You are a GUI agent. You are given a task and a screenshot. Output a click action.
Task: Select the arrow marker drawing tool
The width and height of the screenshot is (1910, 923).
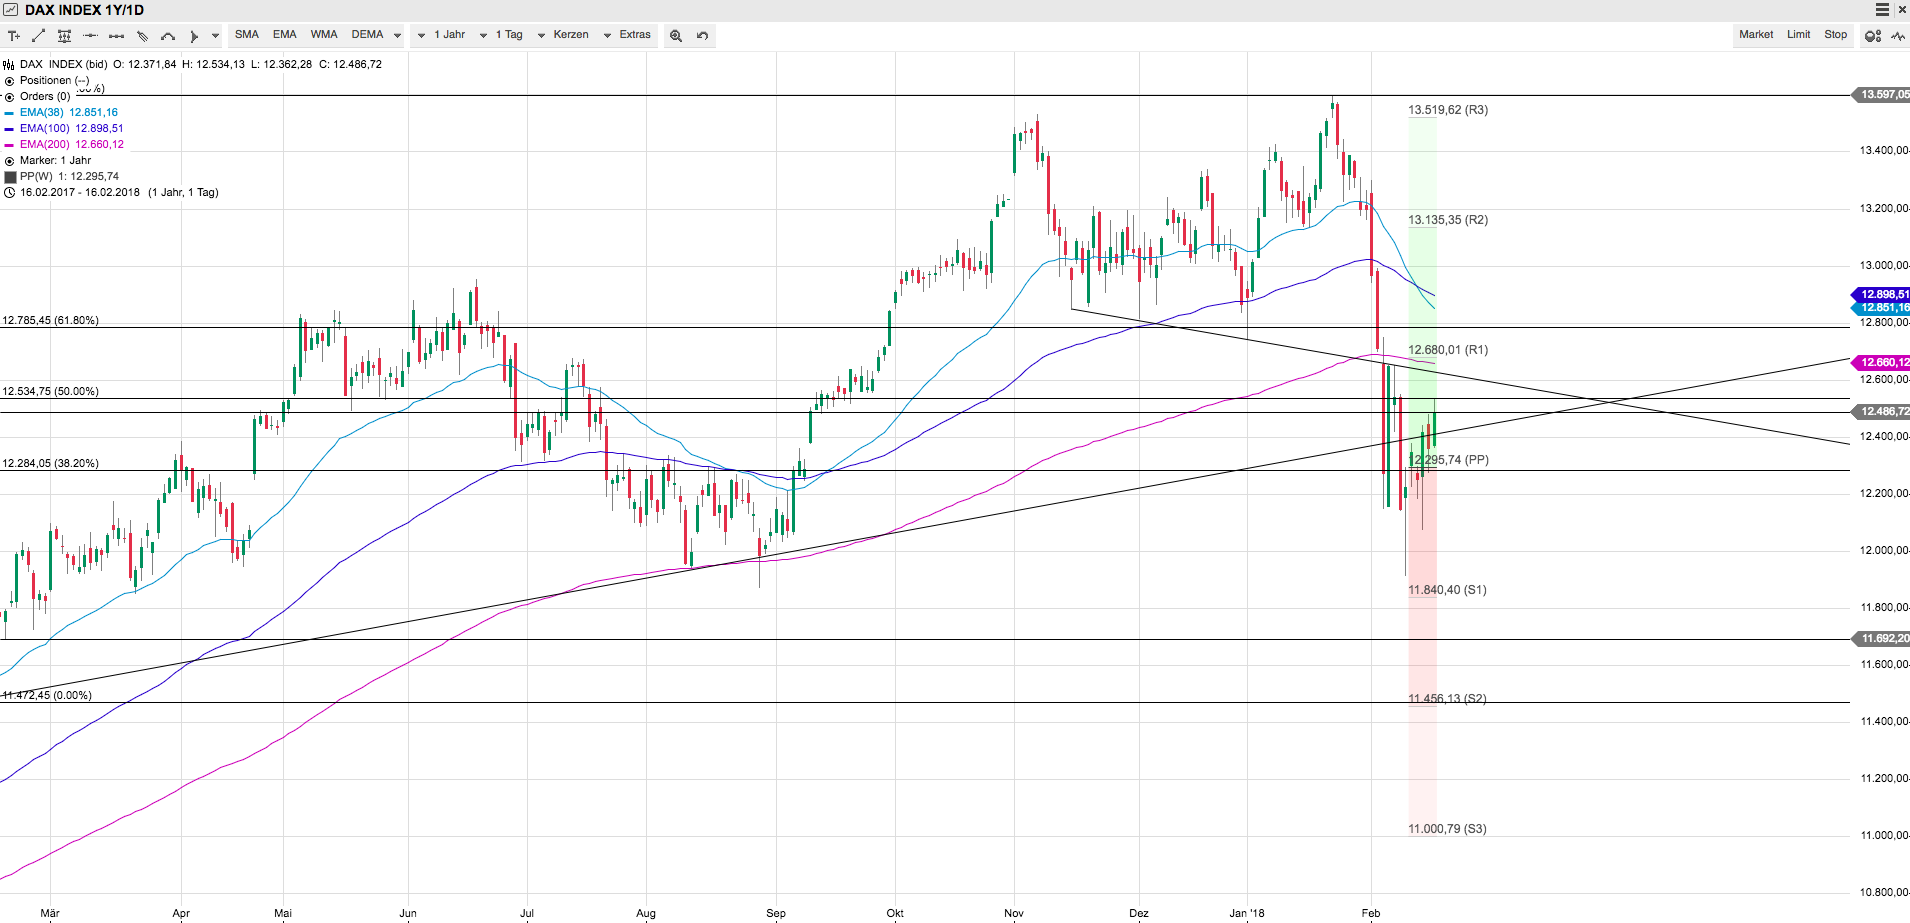194,35
